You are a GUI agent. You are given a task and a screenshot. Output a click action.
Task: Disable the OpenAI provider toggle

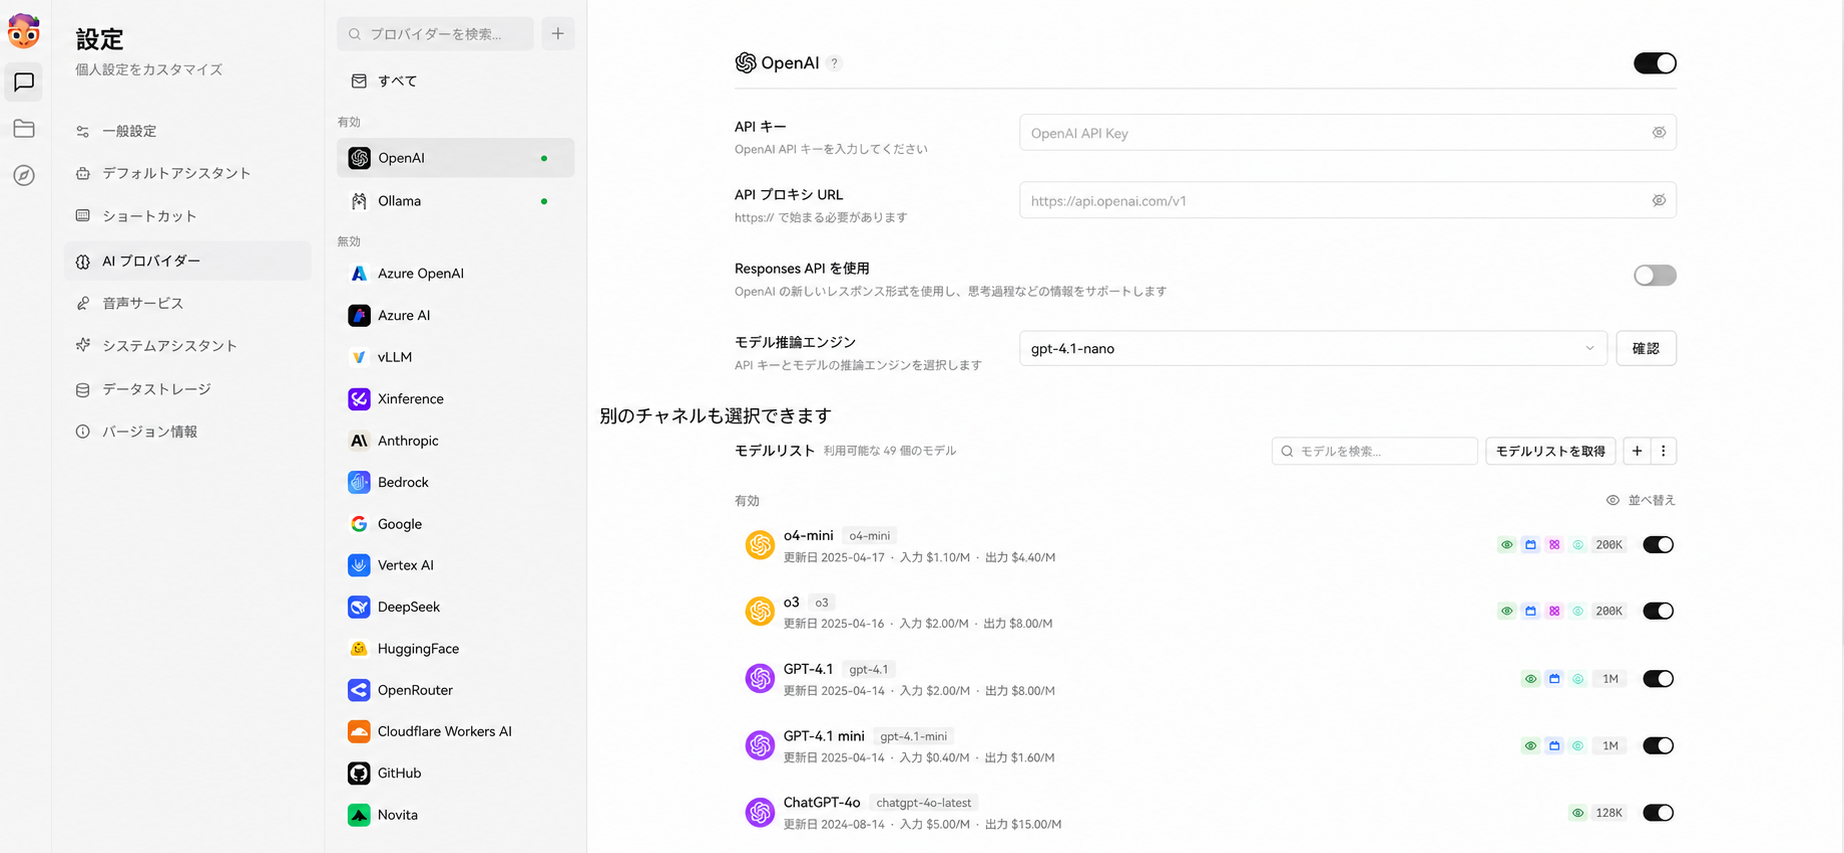1655,63
